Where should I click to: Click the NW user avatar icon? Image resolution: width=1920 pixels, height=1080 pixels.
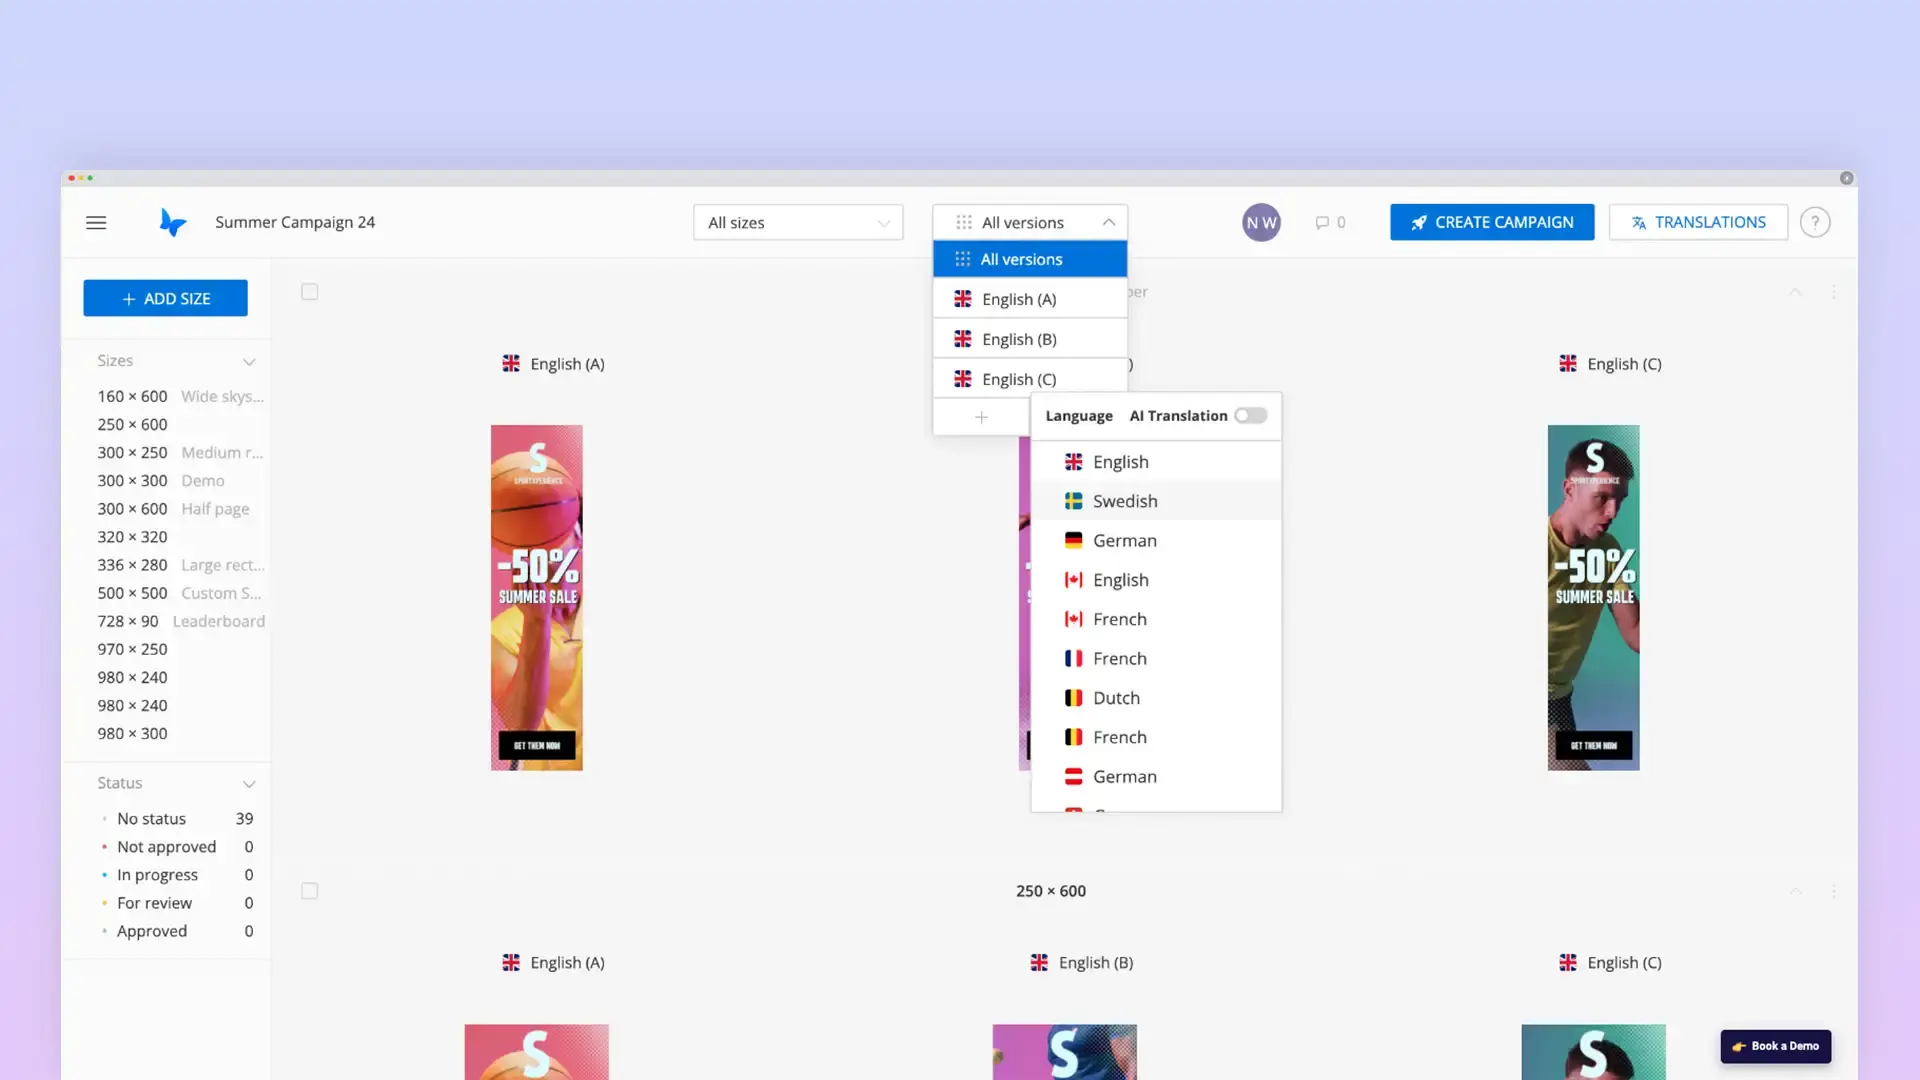[1261, 222]
